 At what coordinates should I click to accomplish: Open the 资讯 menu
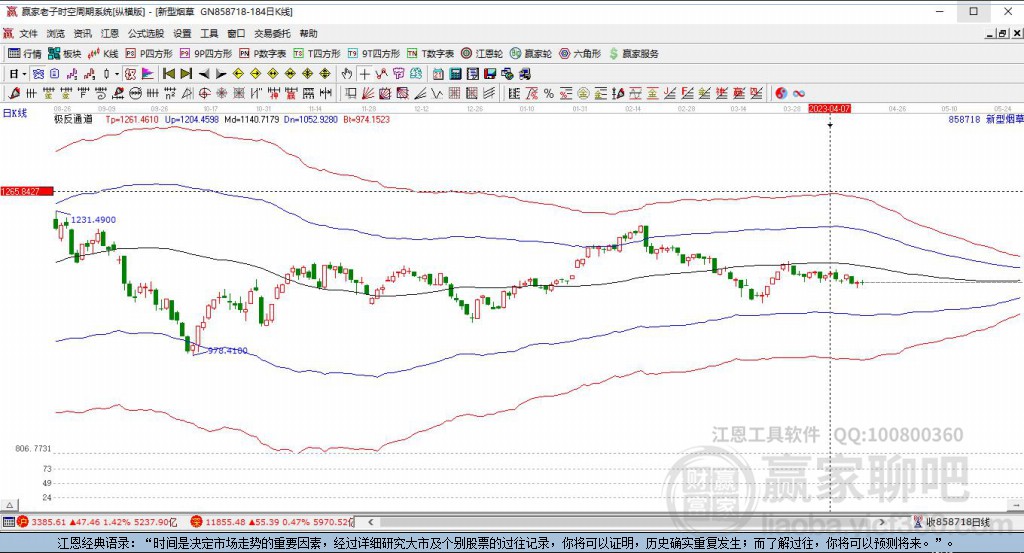(x=83, y=33)
